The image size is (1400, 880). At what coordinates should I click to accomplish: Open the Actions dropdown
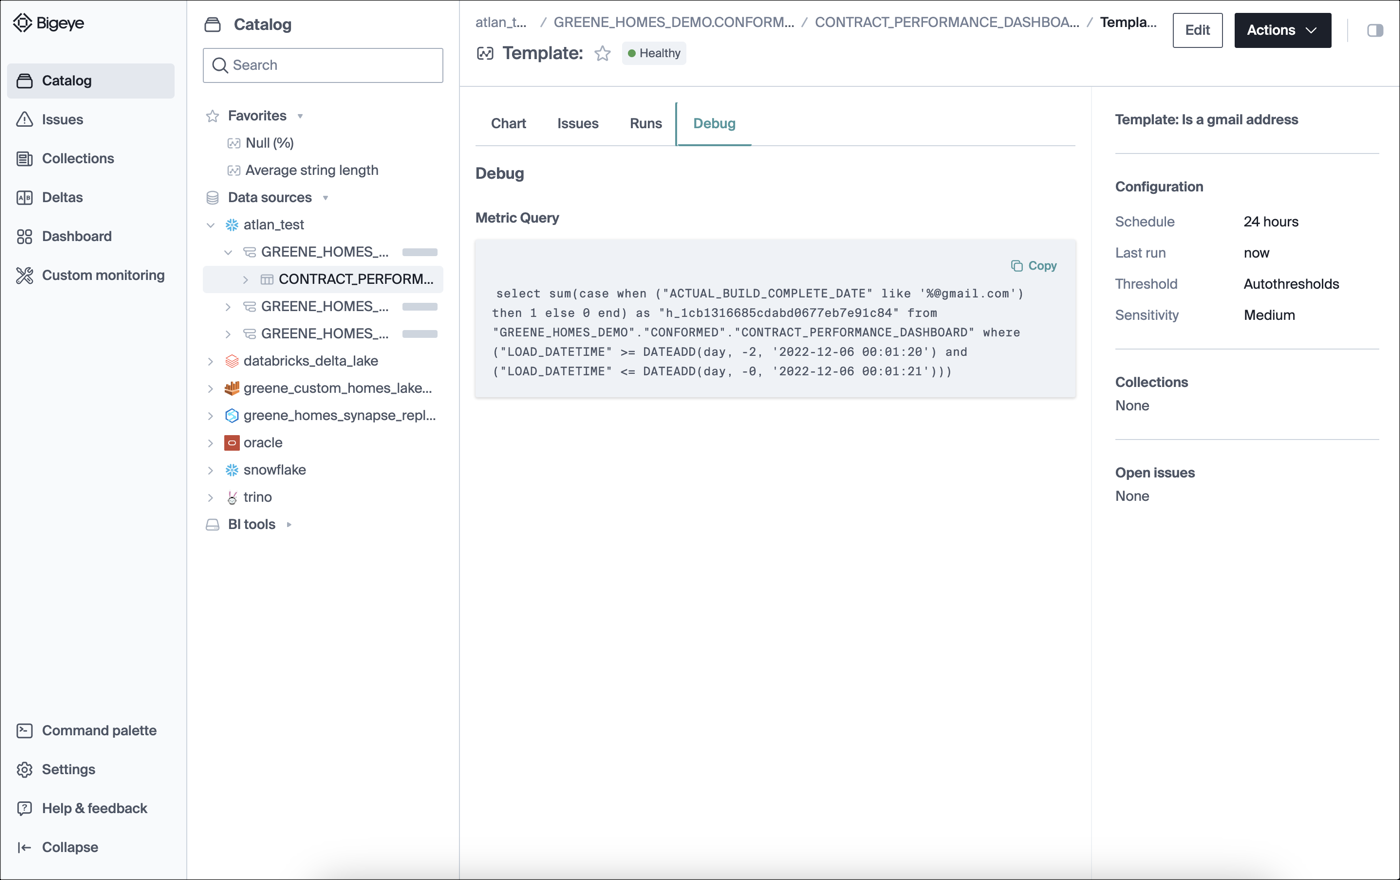click(x=1282, y=30)
